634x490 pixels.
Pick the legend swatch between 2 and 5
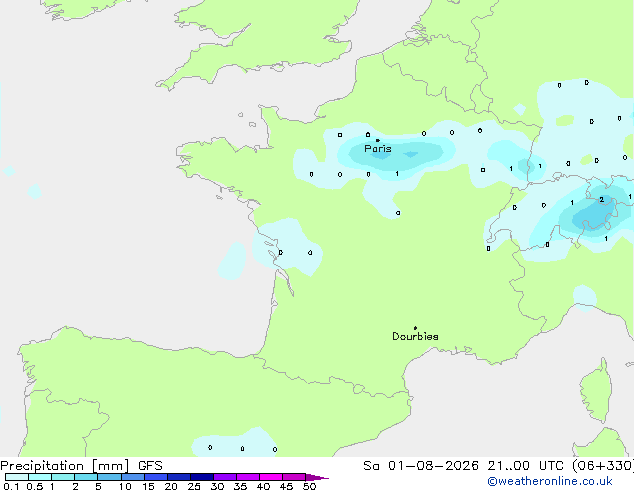coord(86,477)
